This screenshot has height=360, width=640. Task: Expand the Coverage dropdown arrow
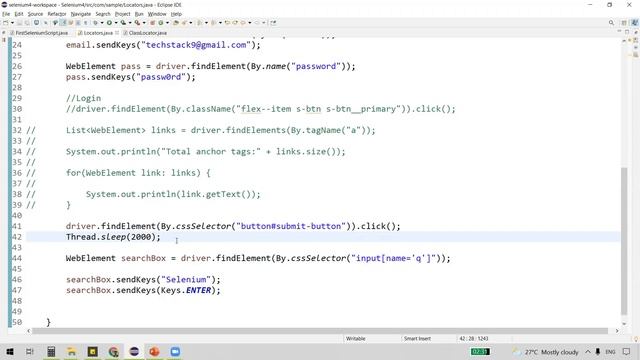tap(130, 23)
